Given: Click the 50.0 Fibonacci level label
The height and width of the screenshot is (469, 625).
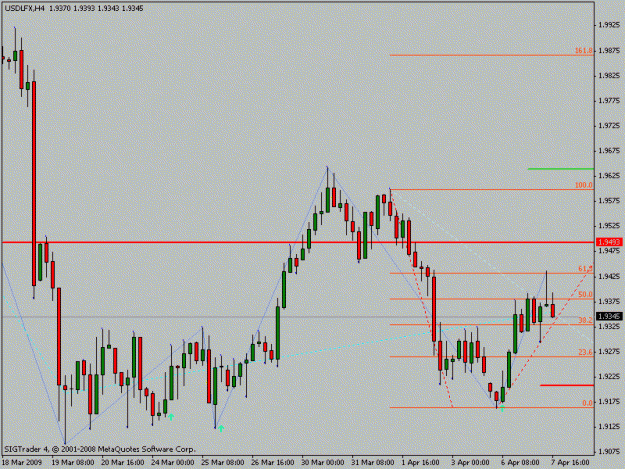Looking at the screenshot, I should (x=586, y=294).
